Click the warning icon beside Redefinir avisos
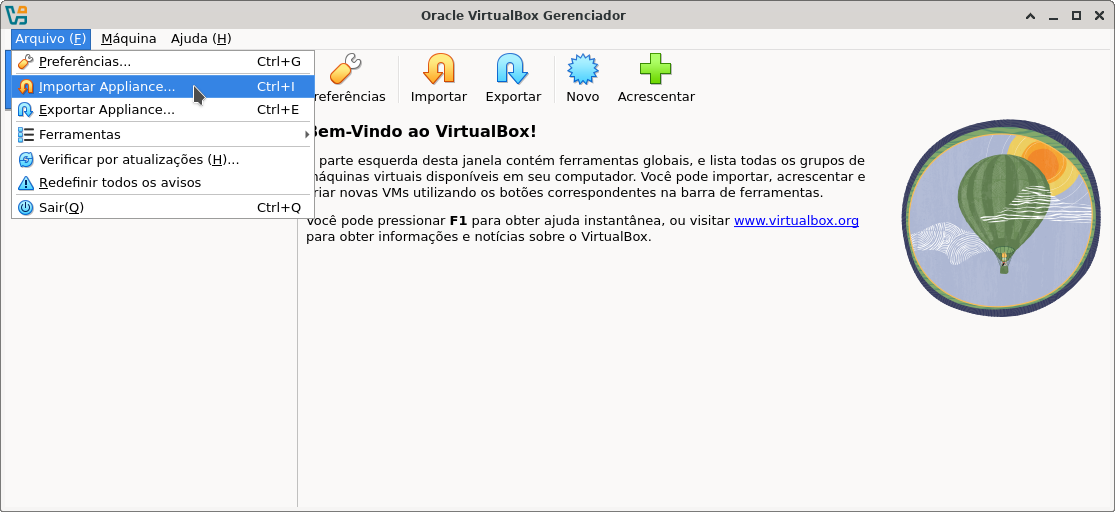1115x512 pixels. pyautogui.click(x=26, y=183)
